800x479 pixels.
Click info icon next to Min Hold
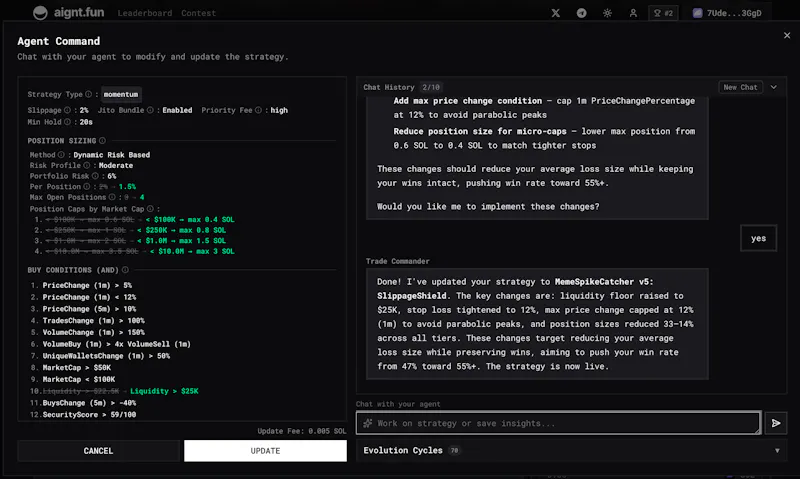[67, 122]
